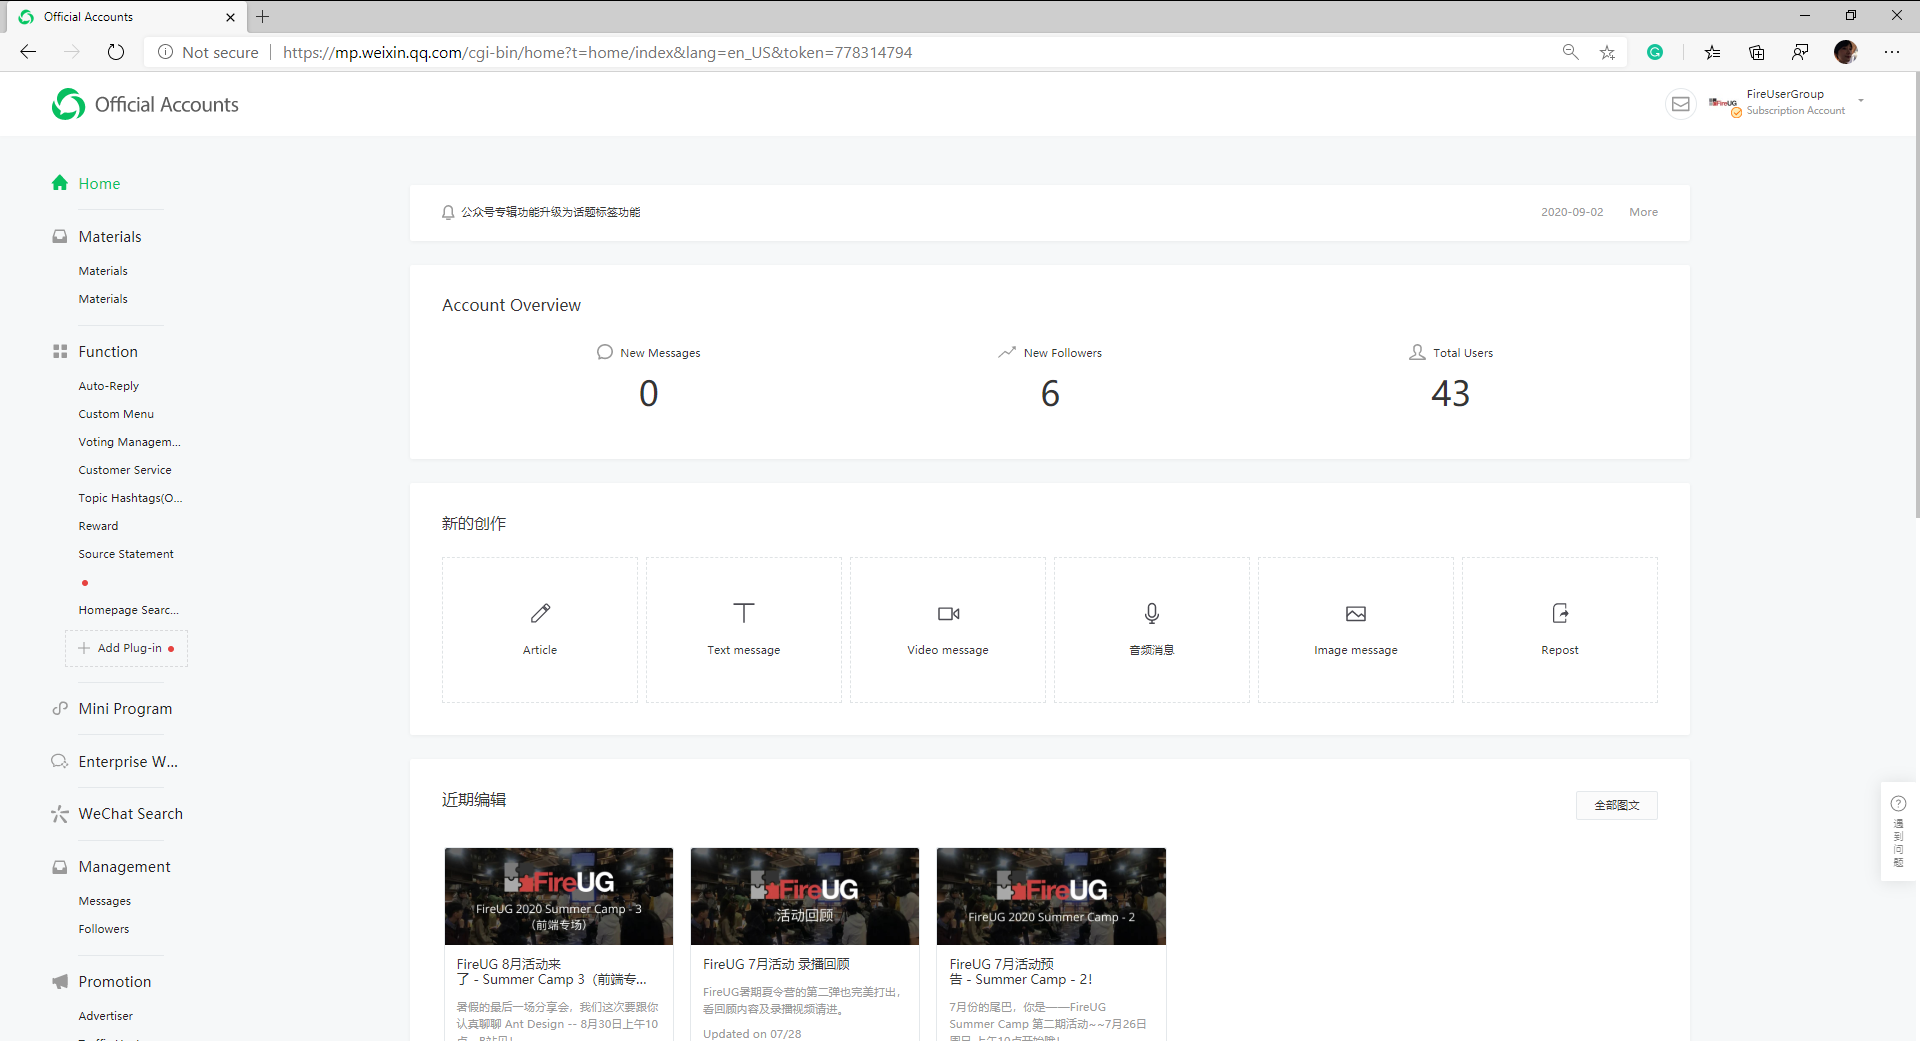Image resolution: width=1920 pixels, height=1041 pixels.
Task: Click the Article pencil icon
Action: 540,613
